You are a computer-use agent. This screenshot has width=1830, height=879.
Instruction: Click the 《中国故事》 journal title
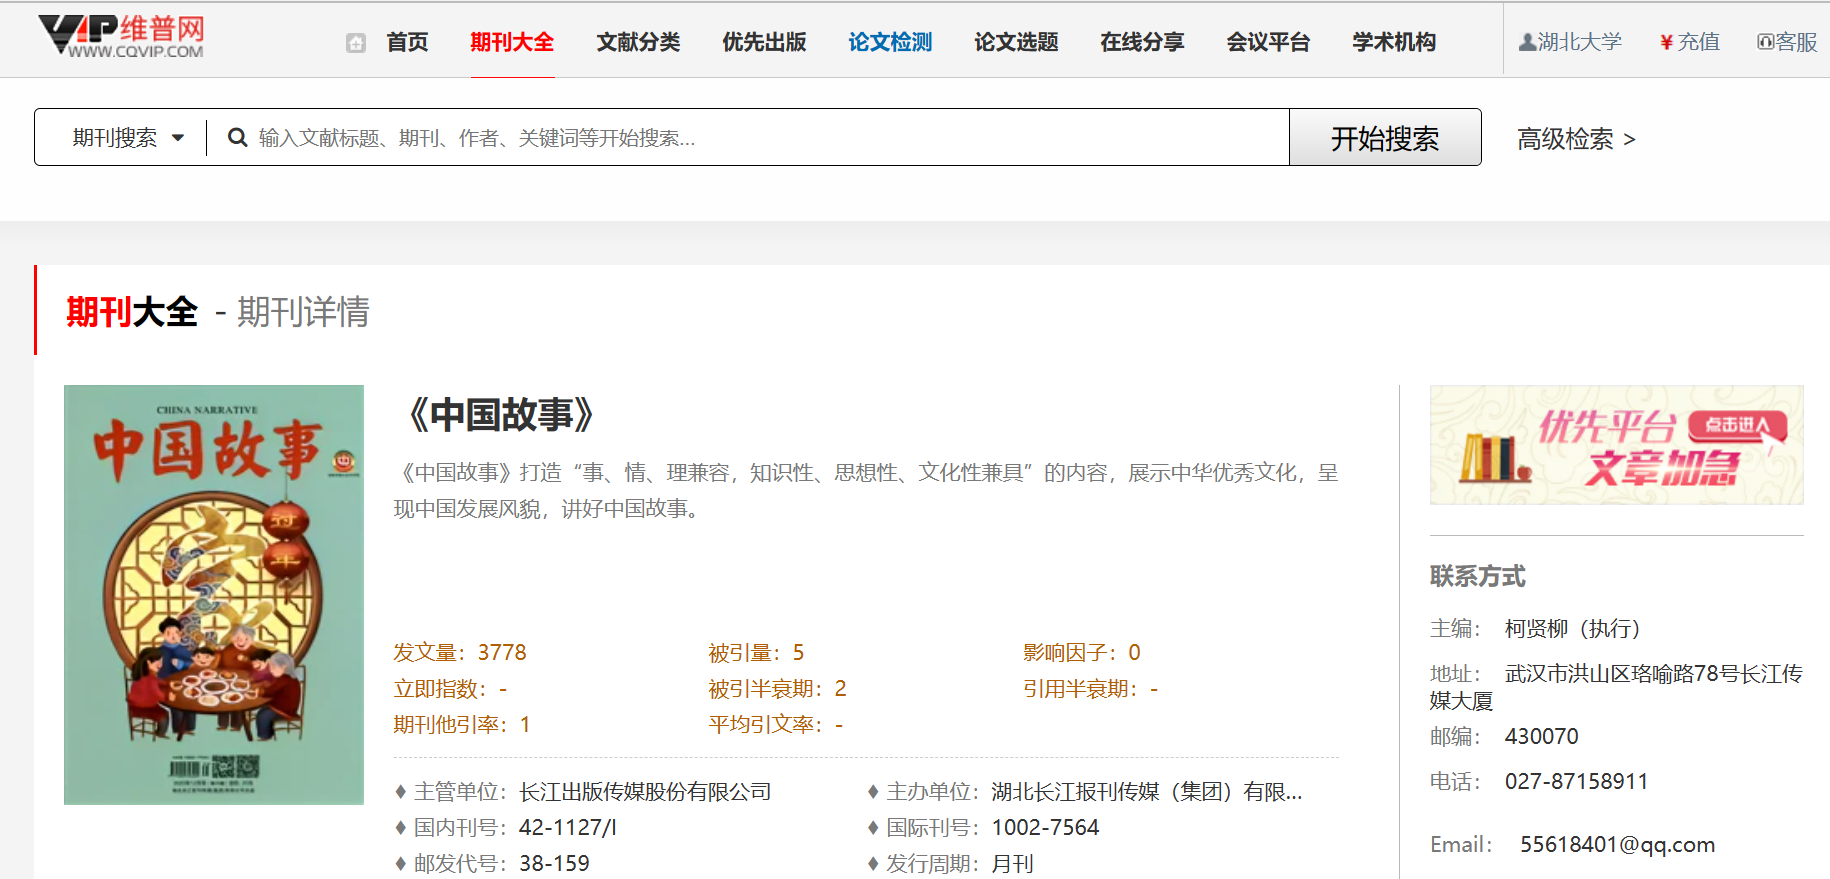[501, 414]
